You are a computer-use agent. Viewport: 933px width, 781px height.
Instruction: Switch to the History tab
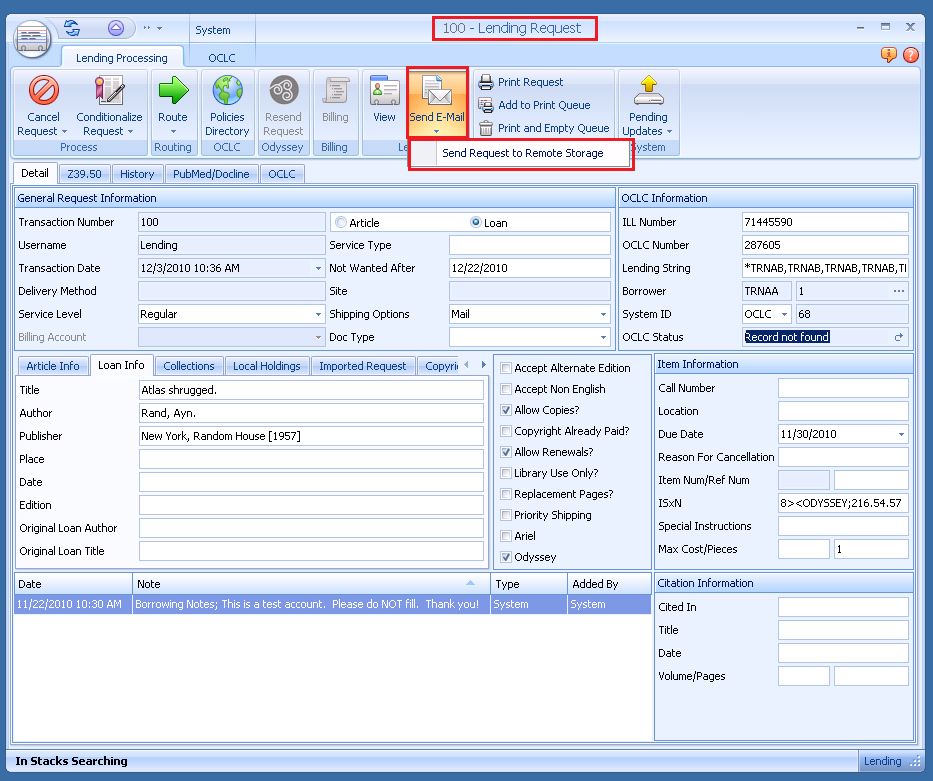137,174
